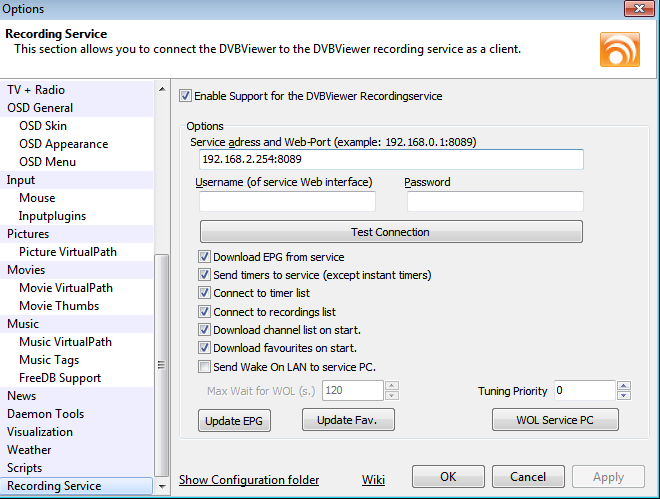Uncheck Download channel list on start
Viewport: 660px width, 499px height.
point(204,330)
